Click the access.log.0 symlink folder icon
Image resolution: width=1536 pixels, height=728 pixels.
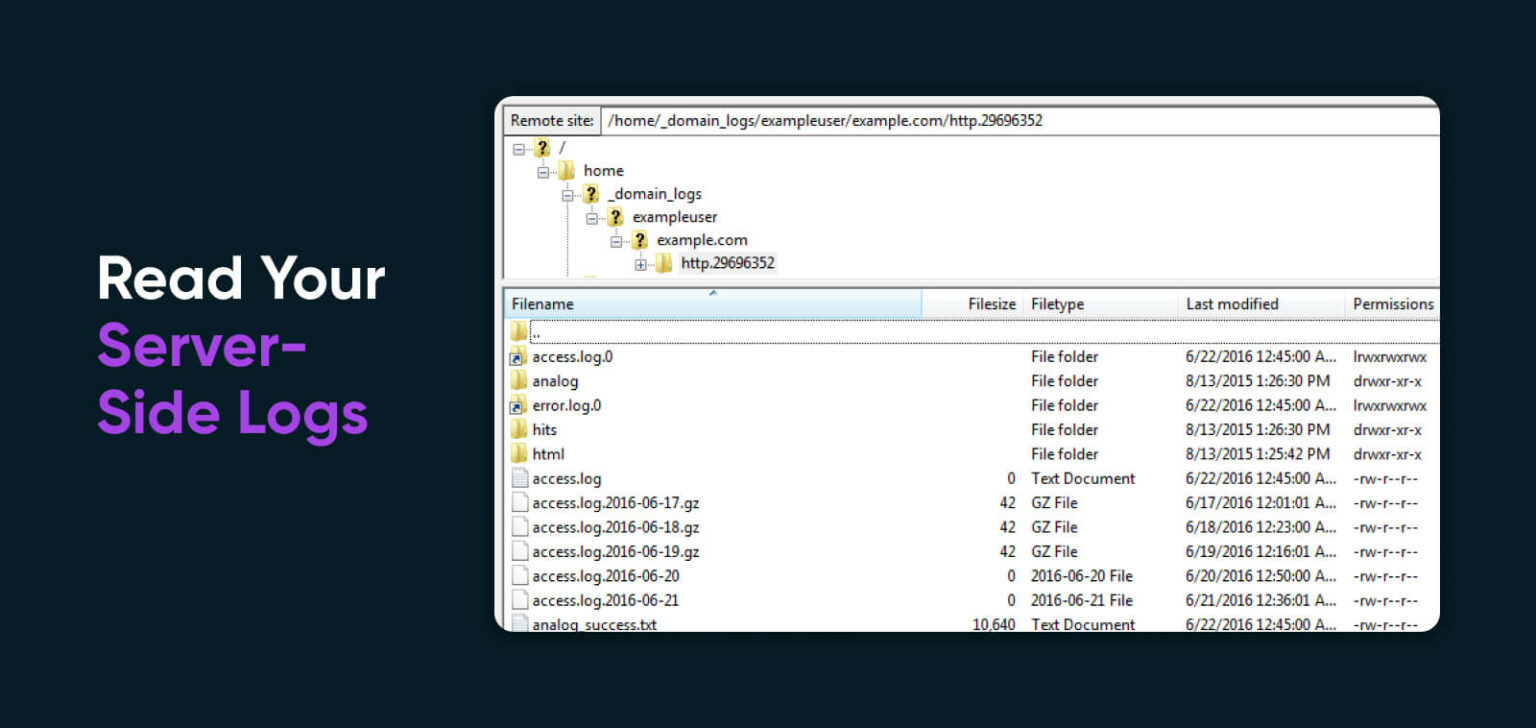(517, 357)
